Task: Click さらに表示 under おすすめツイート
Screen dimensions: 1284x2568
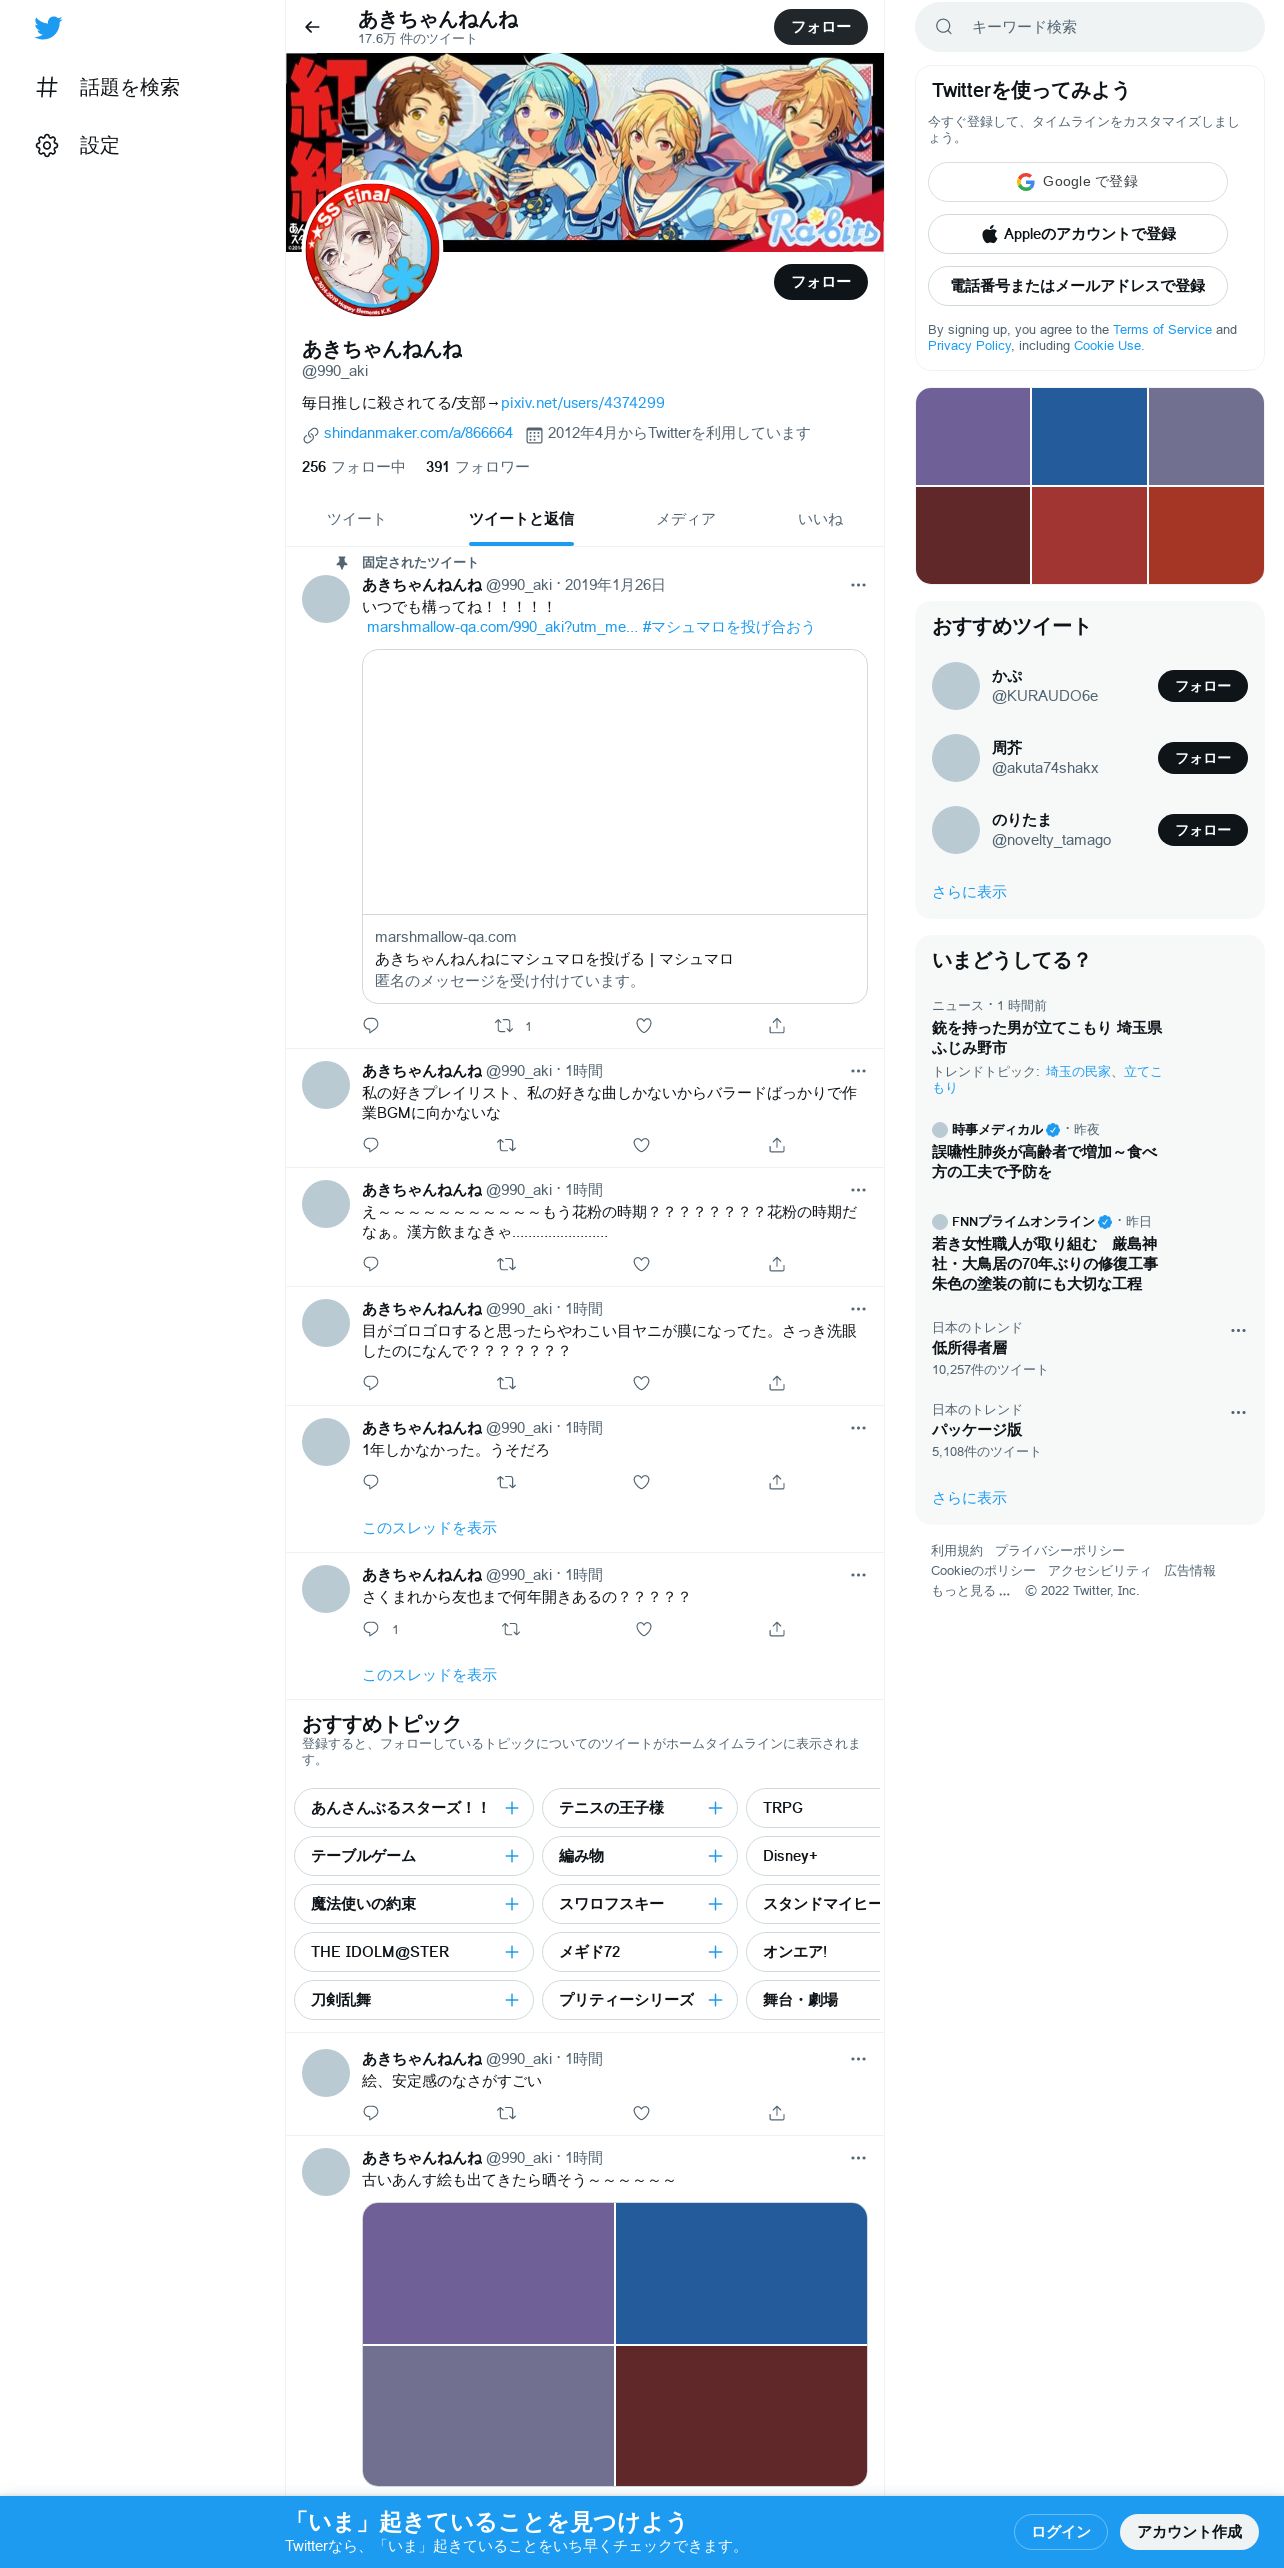Action: point(969,892)
